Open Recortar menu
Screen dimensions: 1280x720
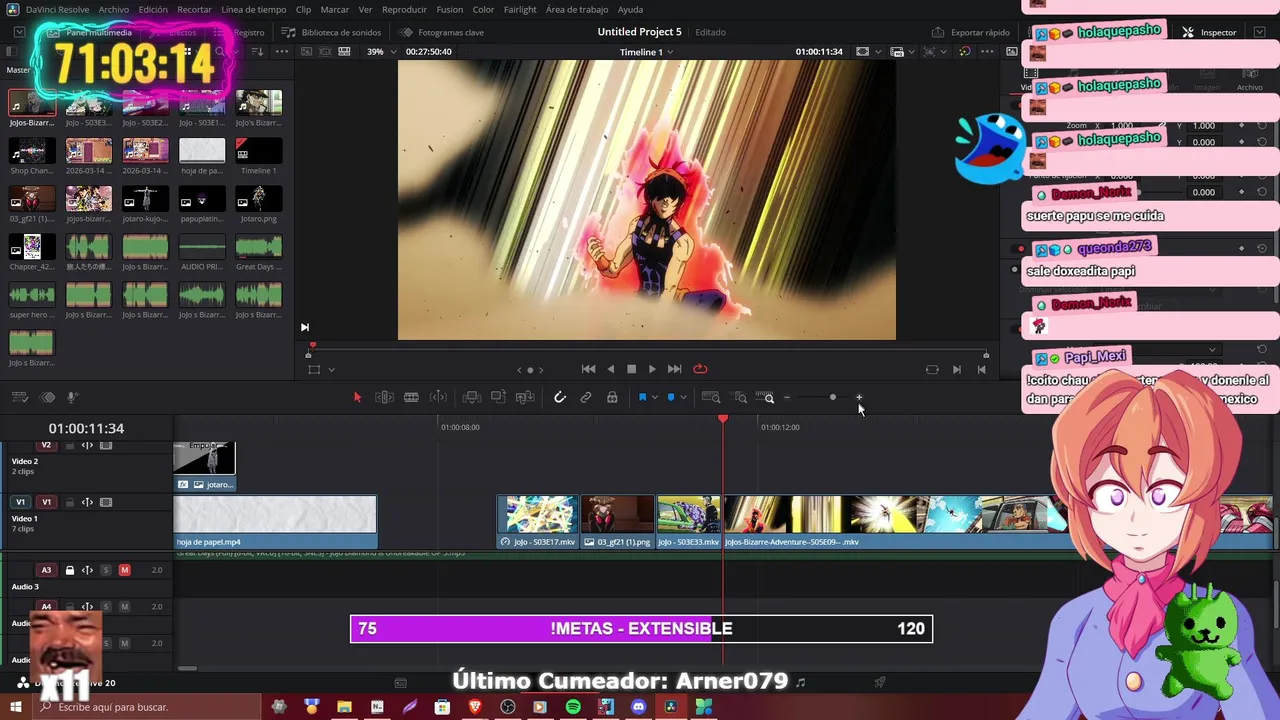[194, 9]
